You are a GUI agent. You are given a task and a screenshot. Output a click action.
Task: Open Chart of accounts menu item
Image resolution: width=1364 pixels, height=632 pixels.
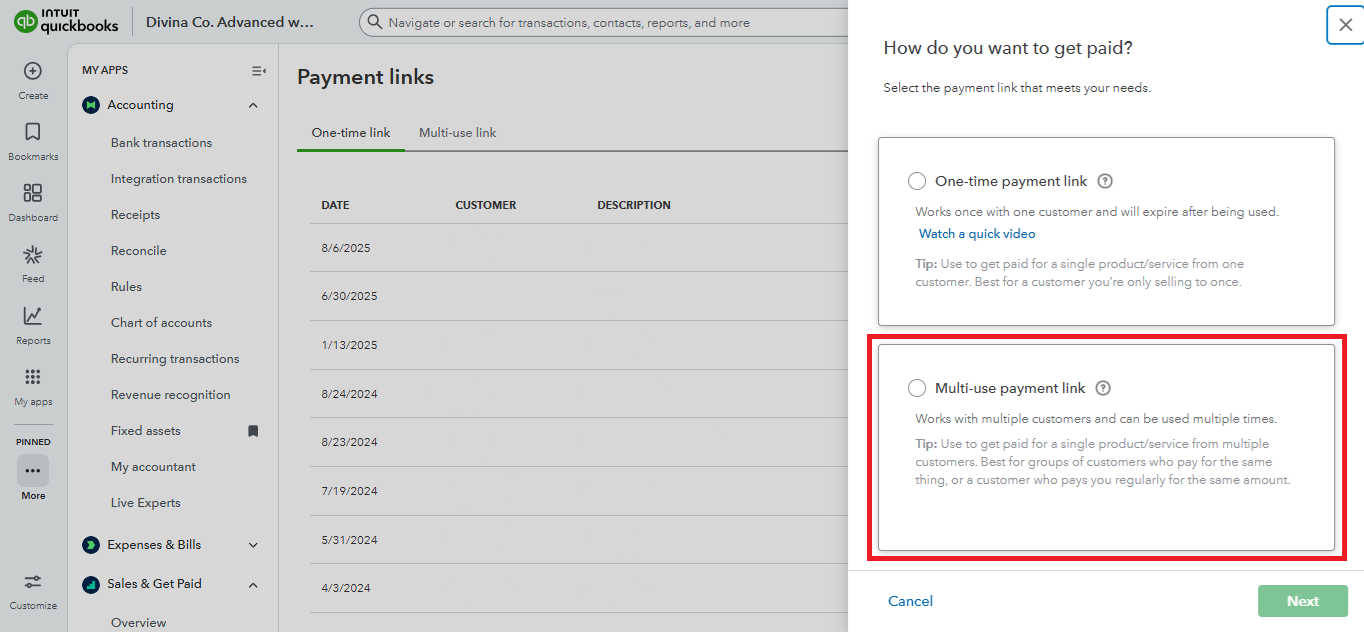[161, 323]
